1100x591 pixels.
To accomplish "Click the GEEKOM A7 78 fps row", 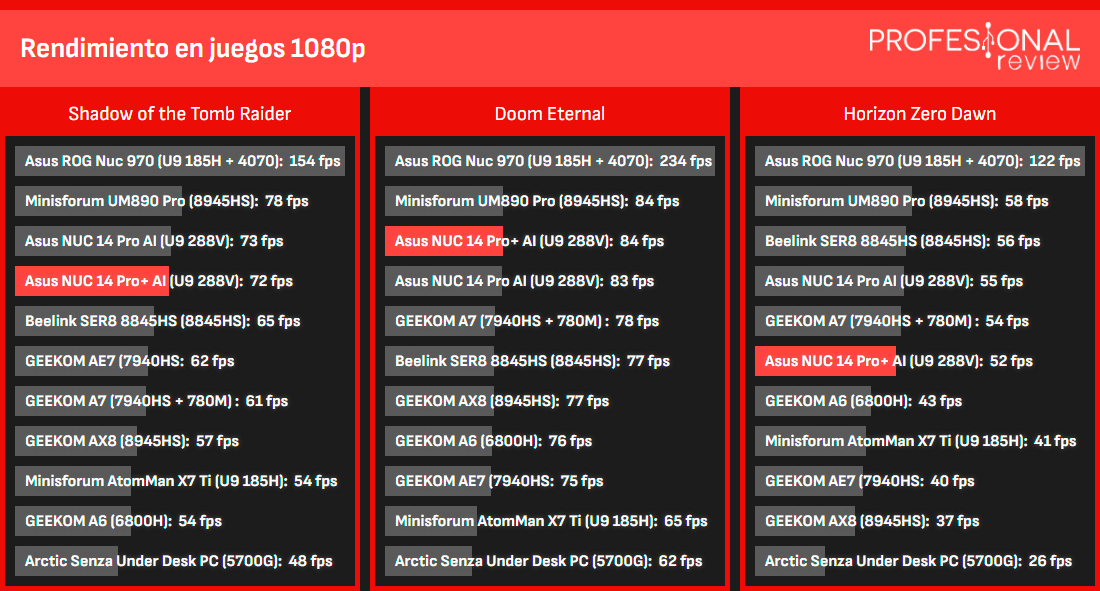I will tap(550, 321).
